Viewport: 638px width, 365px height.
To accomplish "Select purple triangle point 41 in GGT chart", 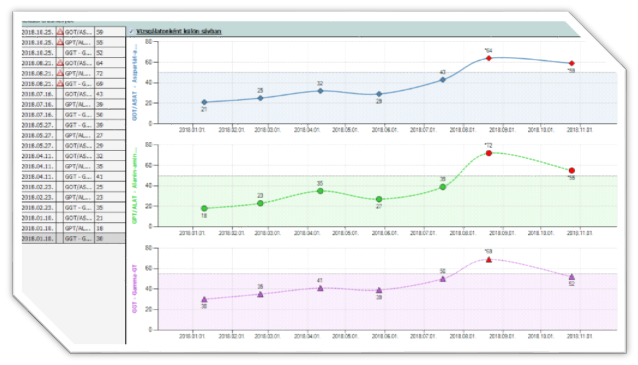I will (x=320, y=288).
